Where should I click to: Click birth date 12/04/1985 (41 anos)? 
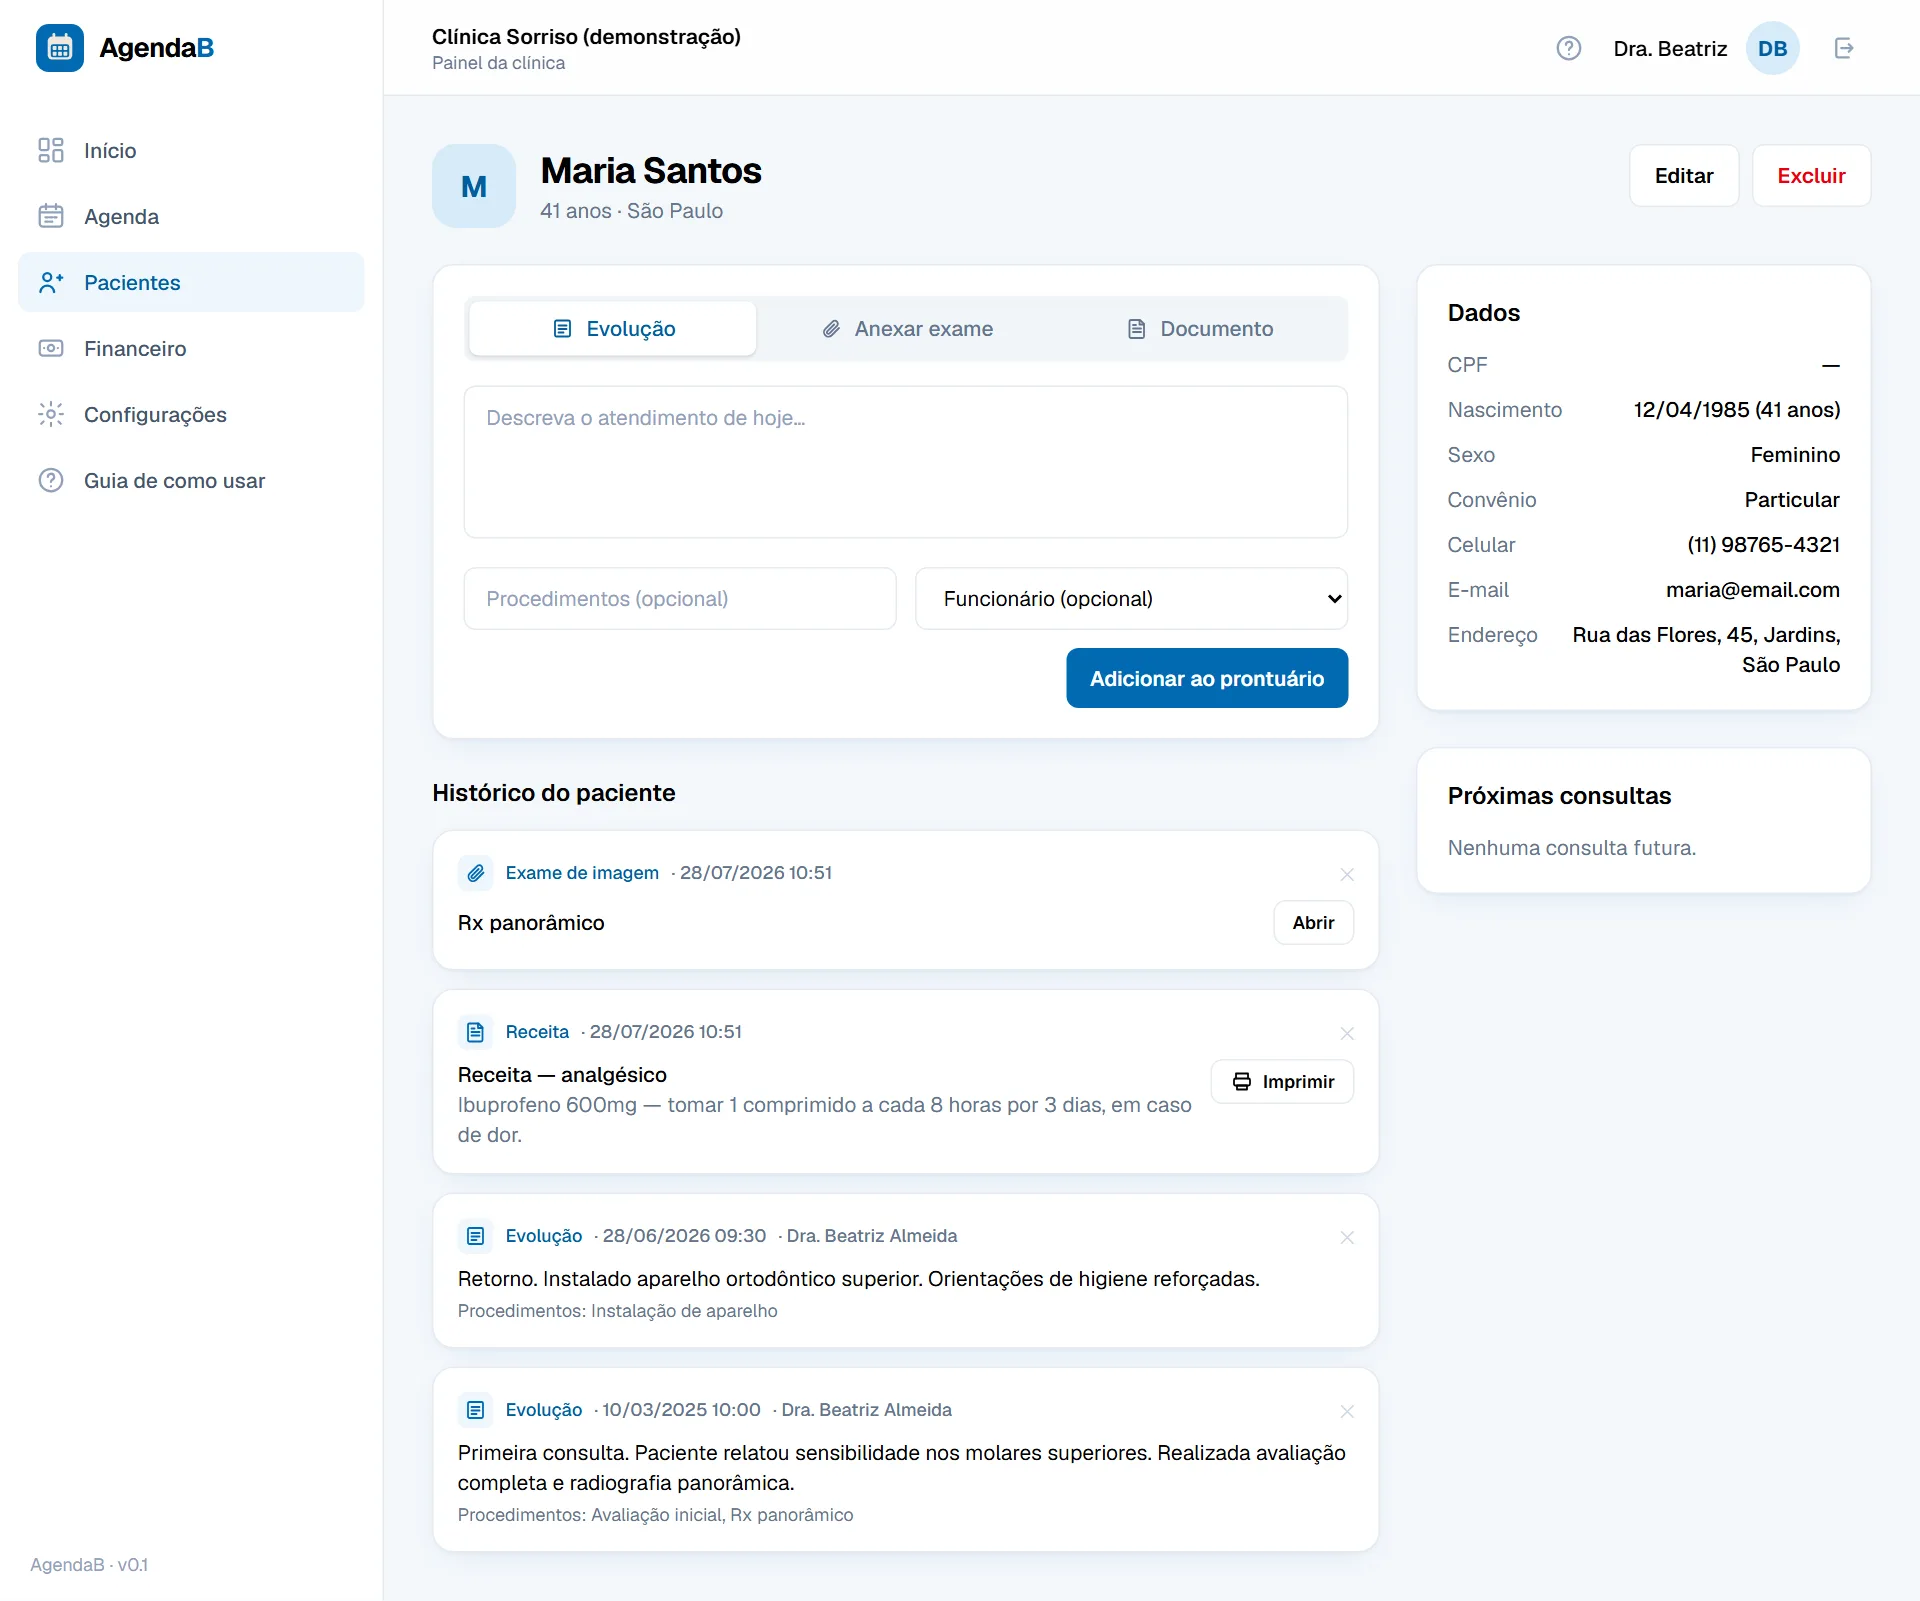[1737, 410]
